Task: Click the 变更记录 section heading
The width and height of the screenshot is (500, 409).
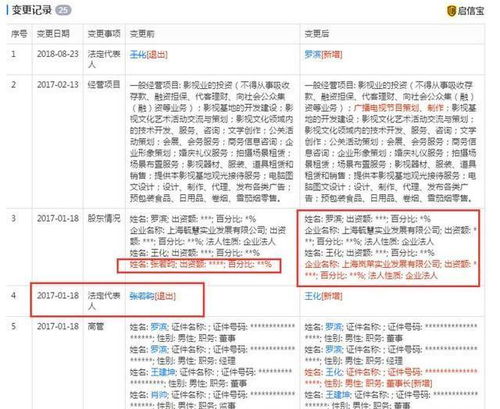Action: (32, 10)
